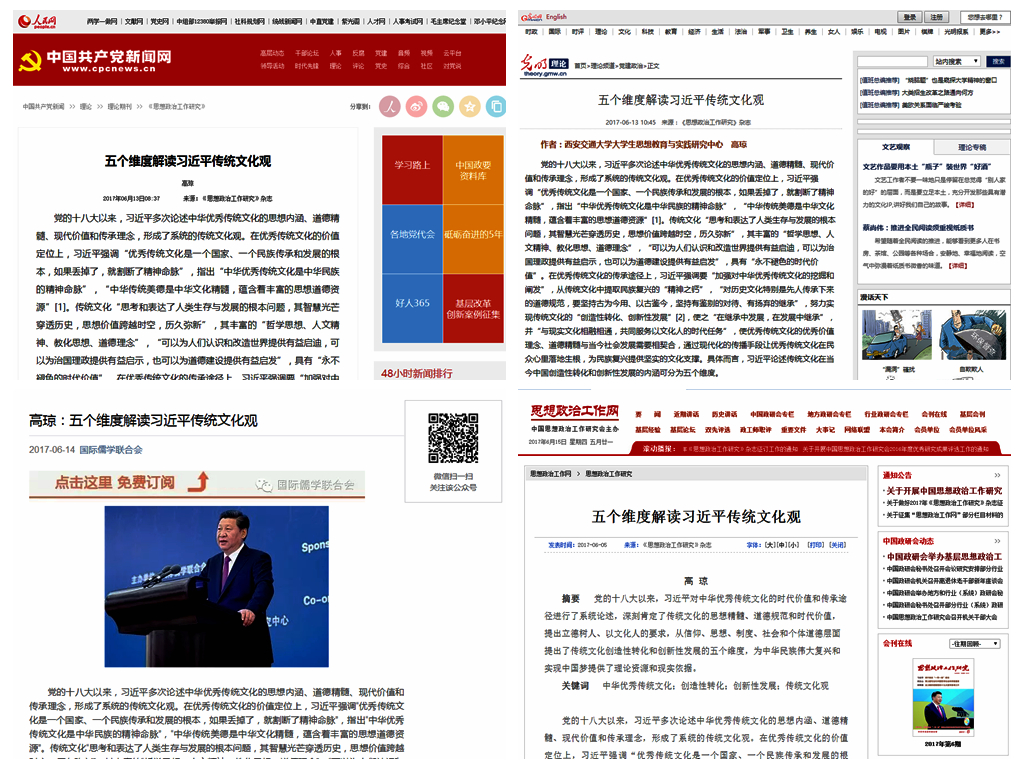The image size is (1024, 768).
Task: Click the 关闭 close link
Action: tap(837, 545)
